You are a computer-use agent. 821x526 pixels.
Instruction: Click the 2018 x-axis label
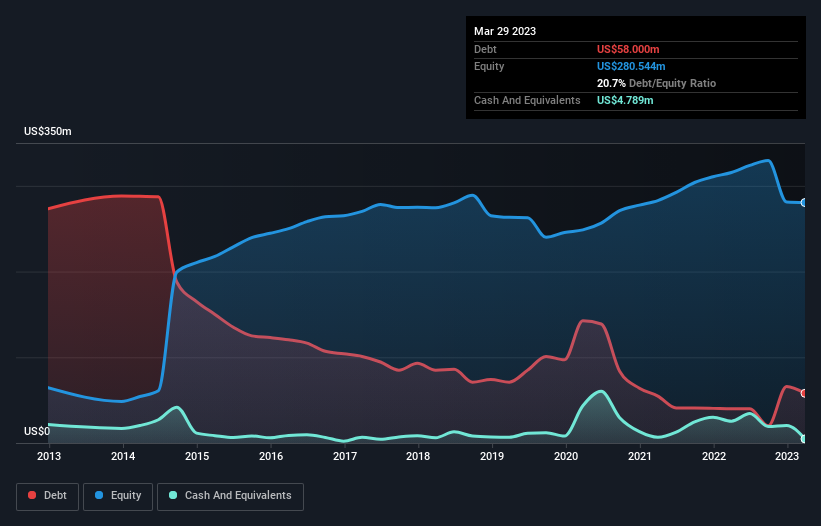(418, 456)
